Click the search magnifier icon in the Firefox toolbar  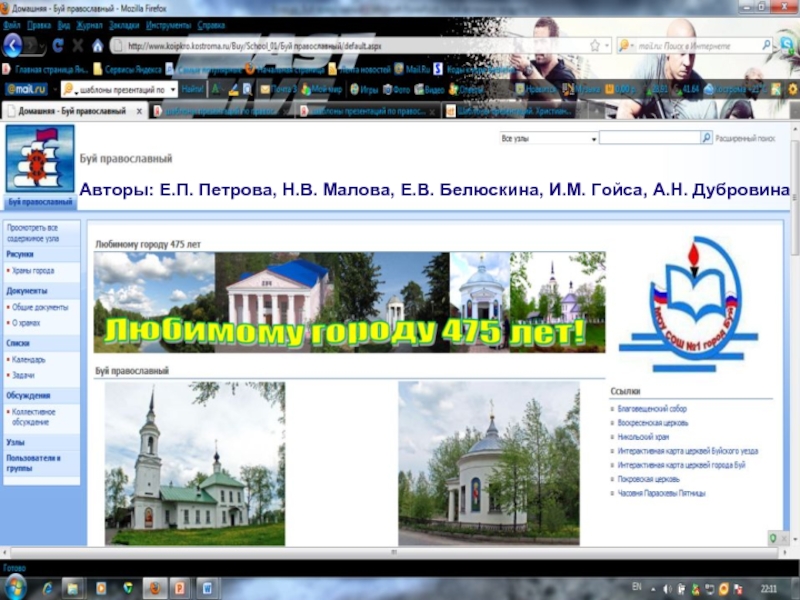tap(767, 46)
